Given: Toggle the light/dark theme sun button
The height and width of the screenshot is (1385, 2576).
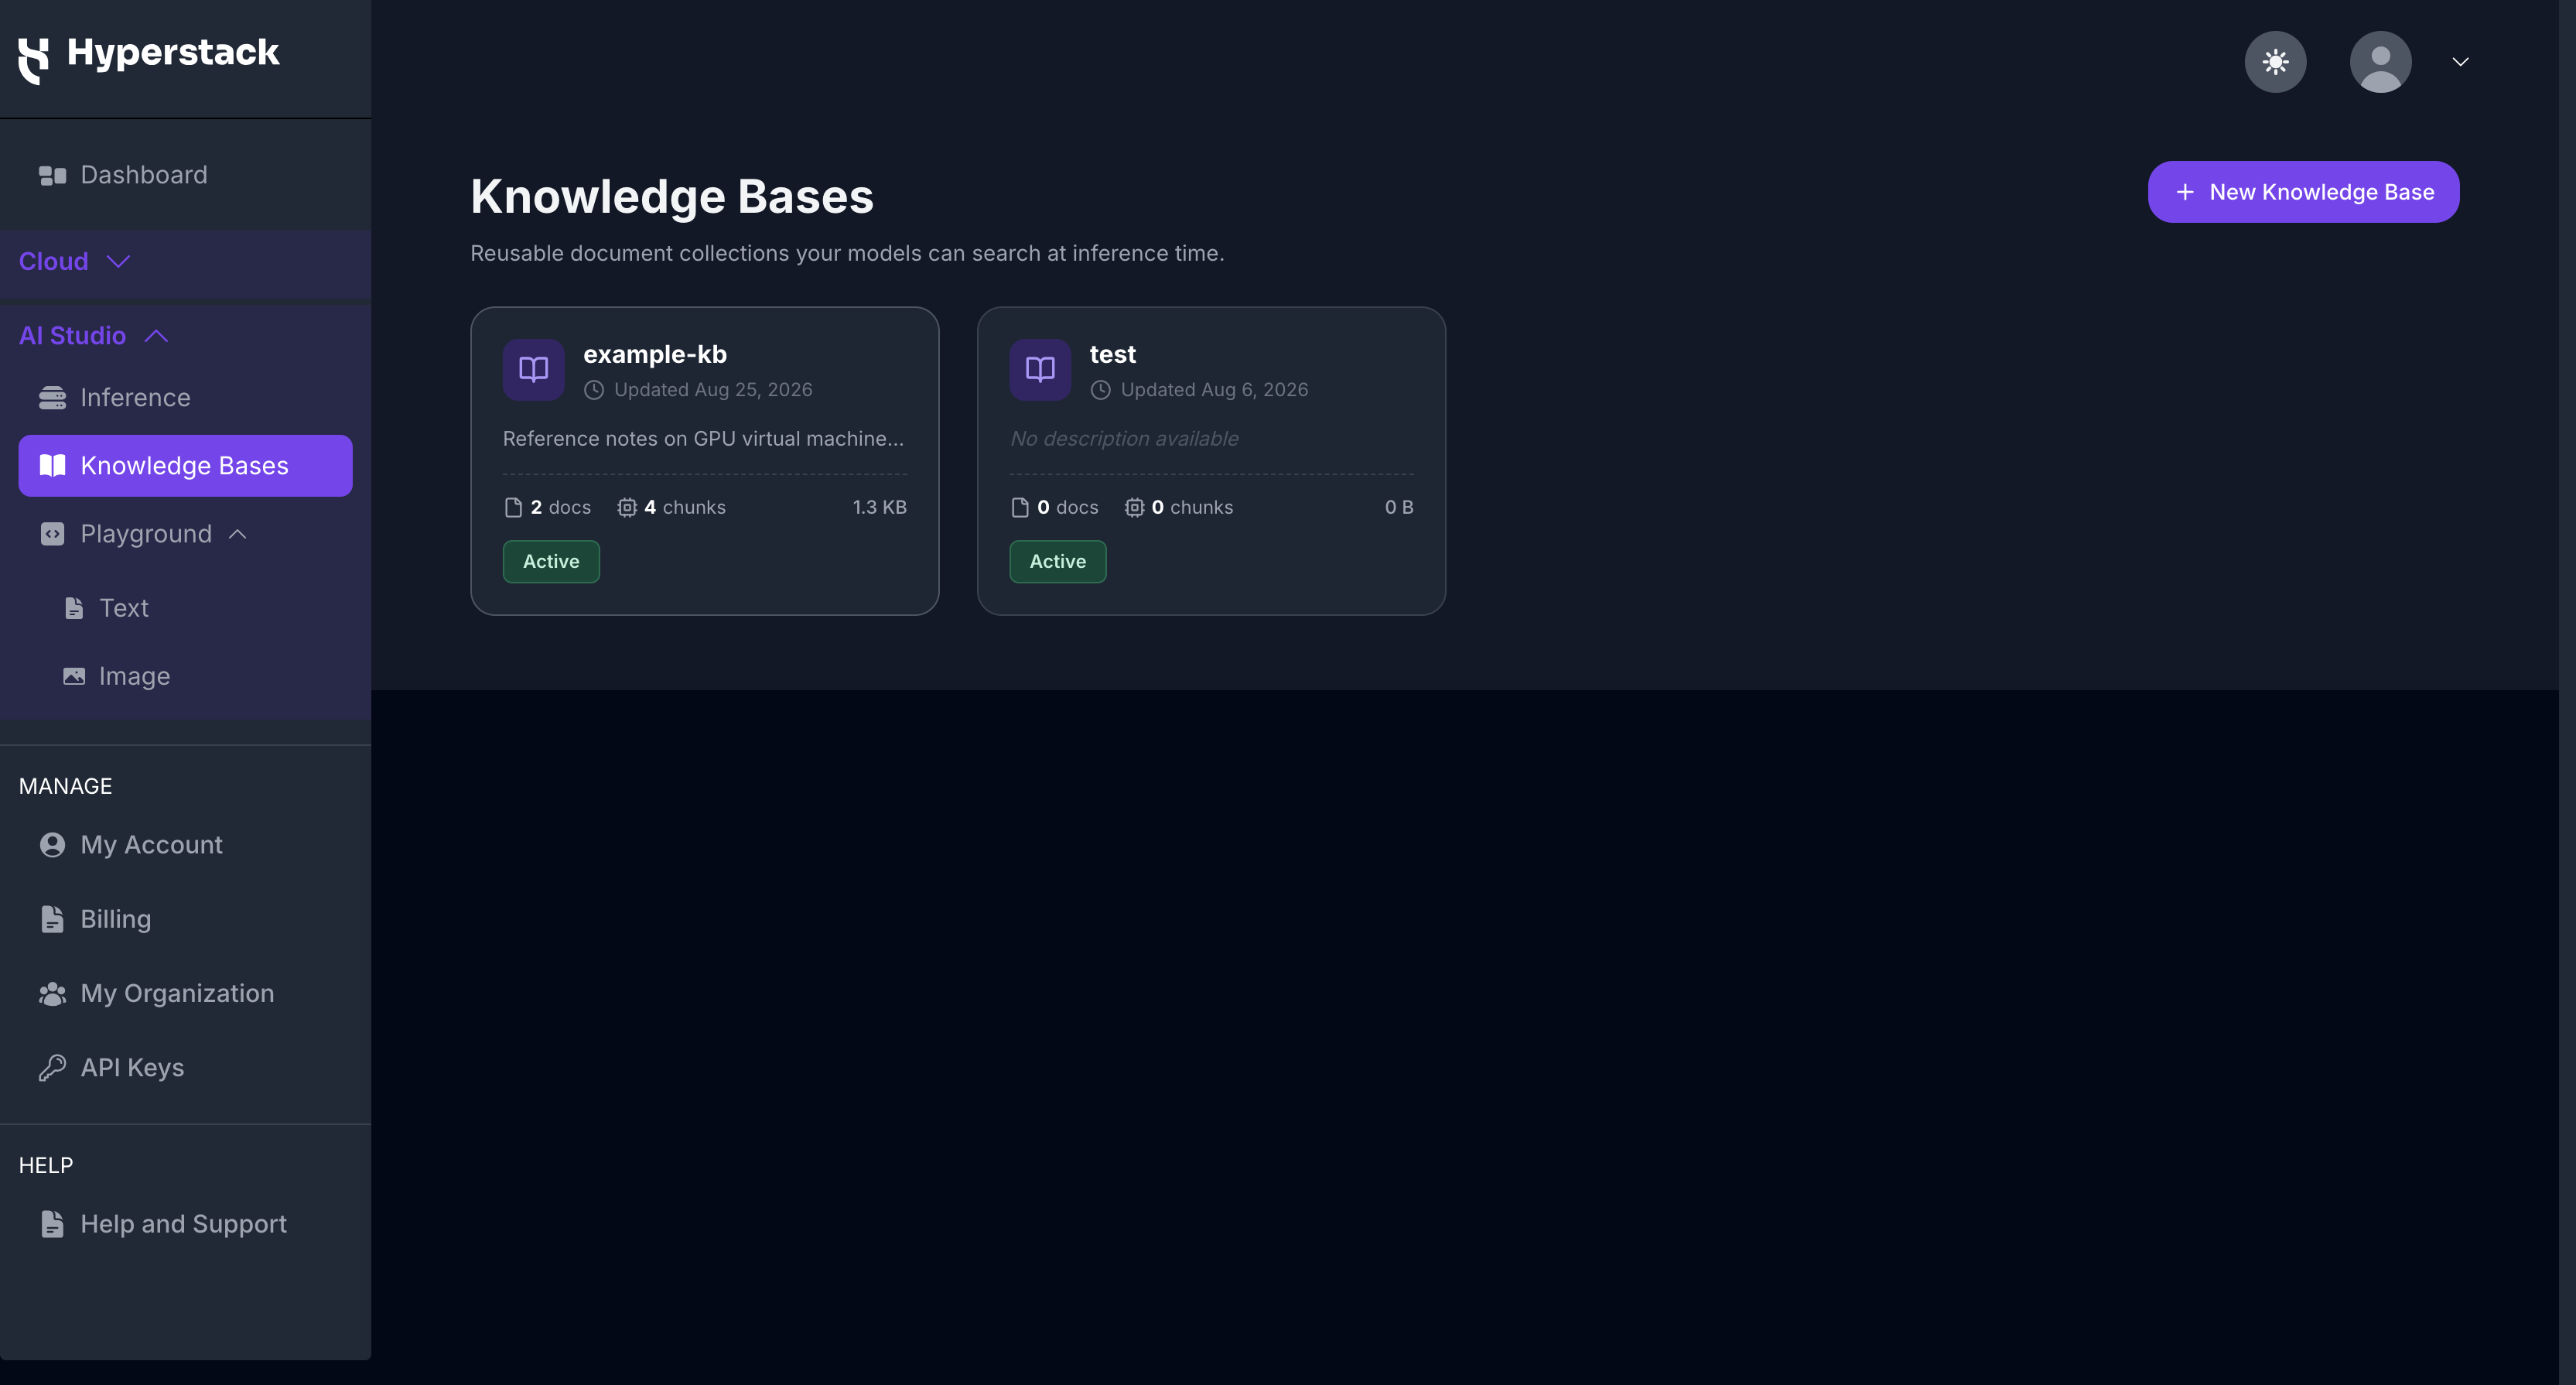Looking at the screenshot, I should [2275, 62].
